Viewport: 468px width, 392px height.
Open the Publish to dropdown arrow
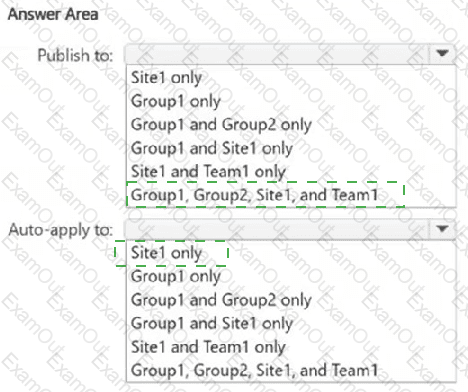(x=442, y=54)
